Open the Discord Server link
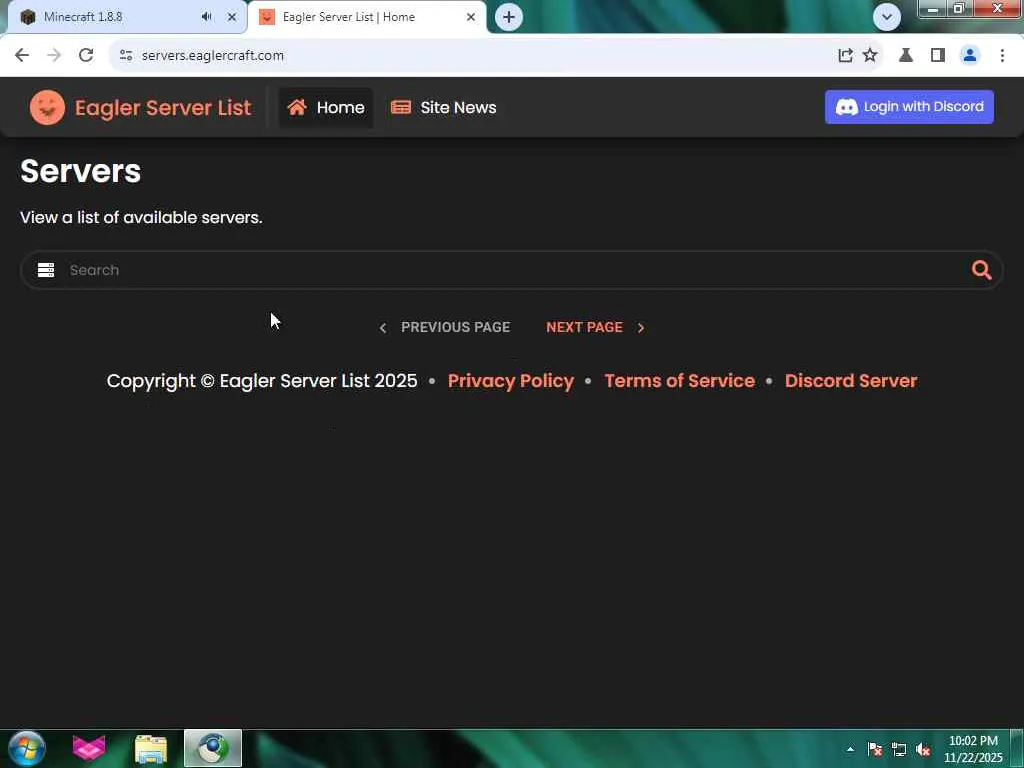Image resolution: width=1024 pixels, height=768 pixels. 851,381
